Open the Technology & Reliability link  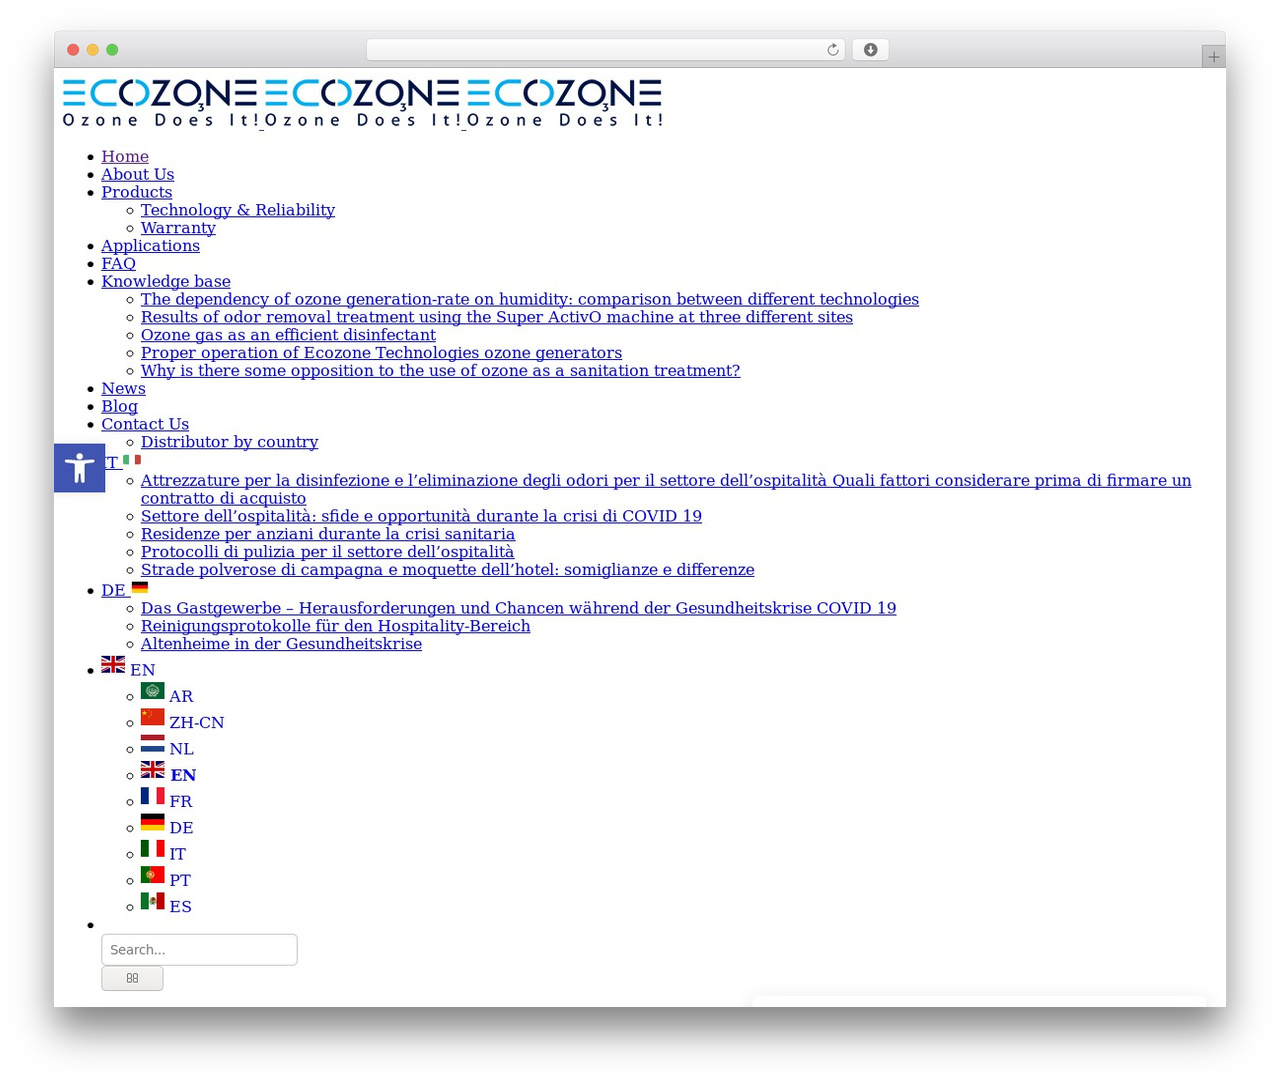[238, 210]
